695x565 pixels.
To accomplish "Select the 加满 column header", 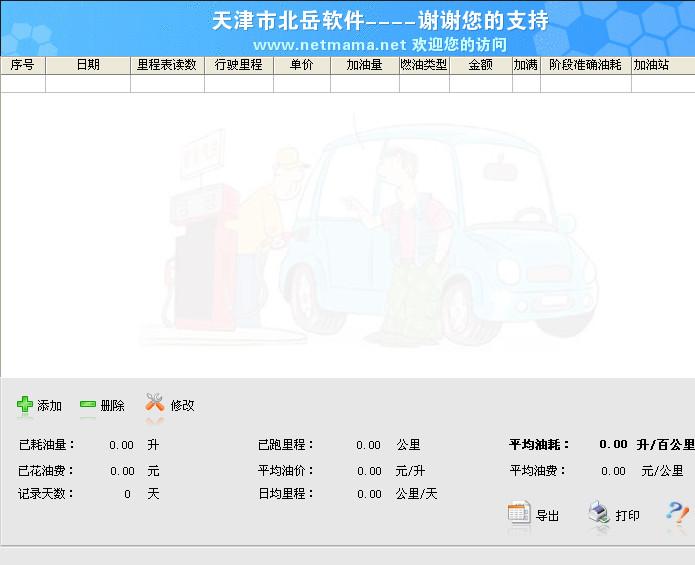I will [526, 65].
